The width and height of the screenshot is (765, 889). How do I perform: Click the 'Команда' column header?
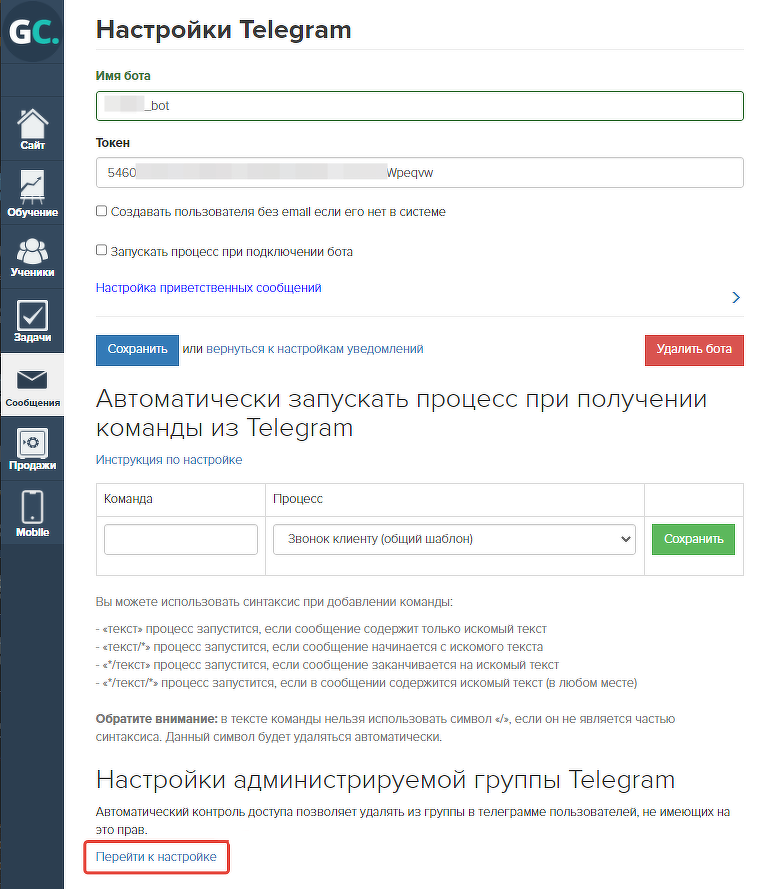[128, 499]
